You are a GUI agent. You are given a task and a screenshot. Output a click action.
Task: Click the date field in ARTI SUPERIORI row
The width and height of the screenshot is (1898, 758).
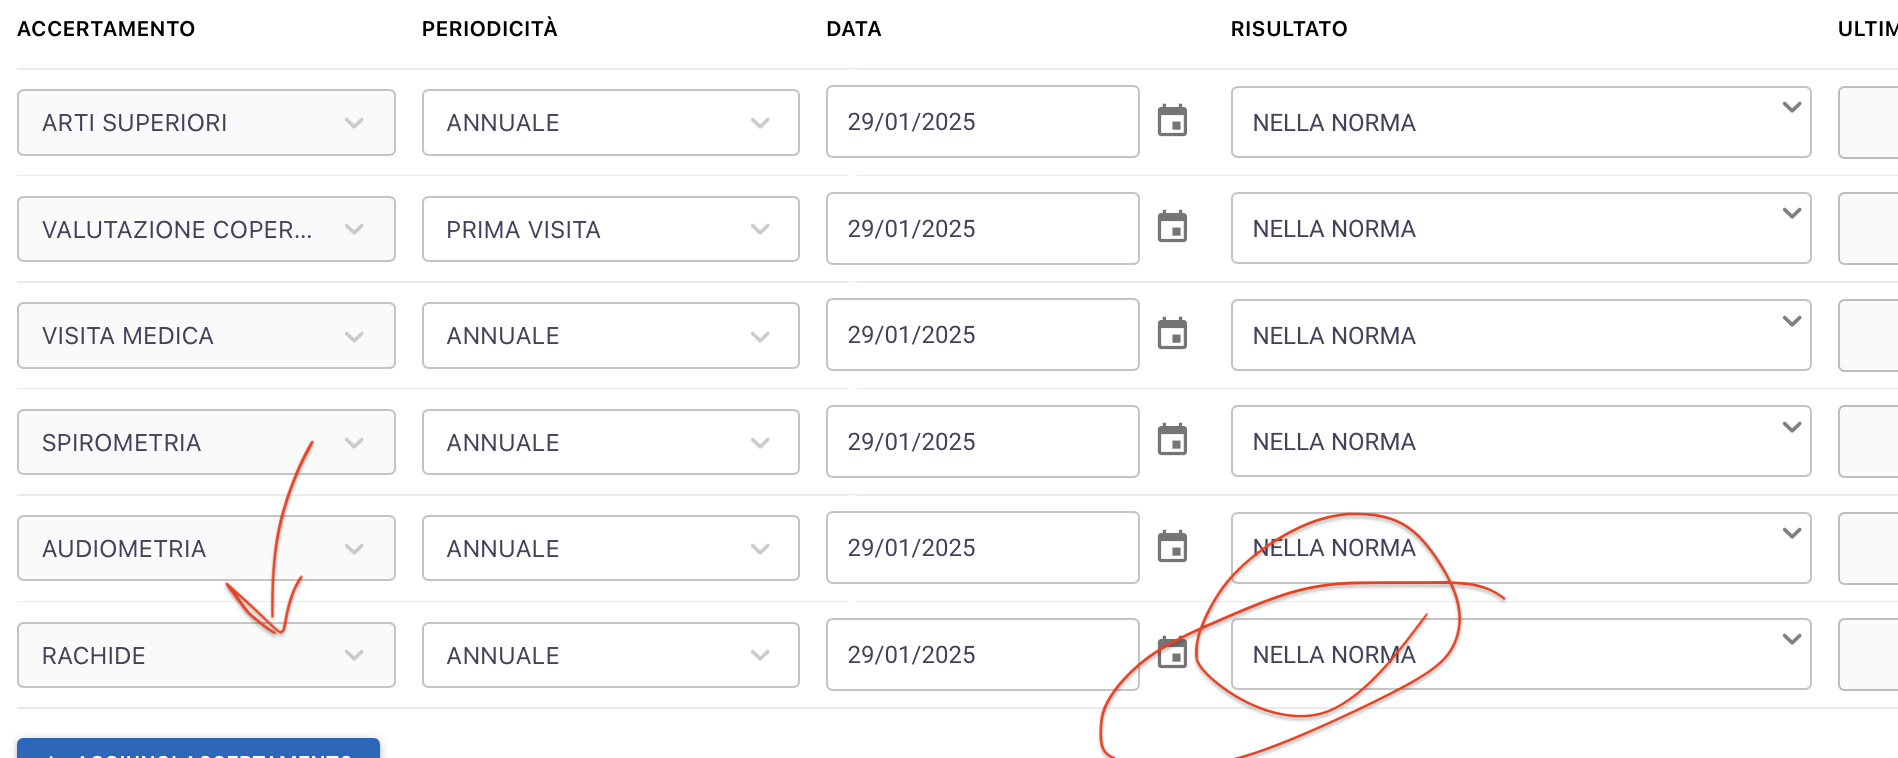tap(982, 122)
